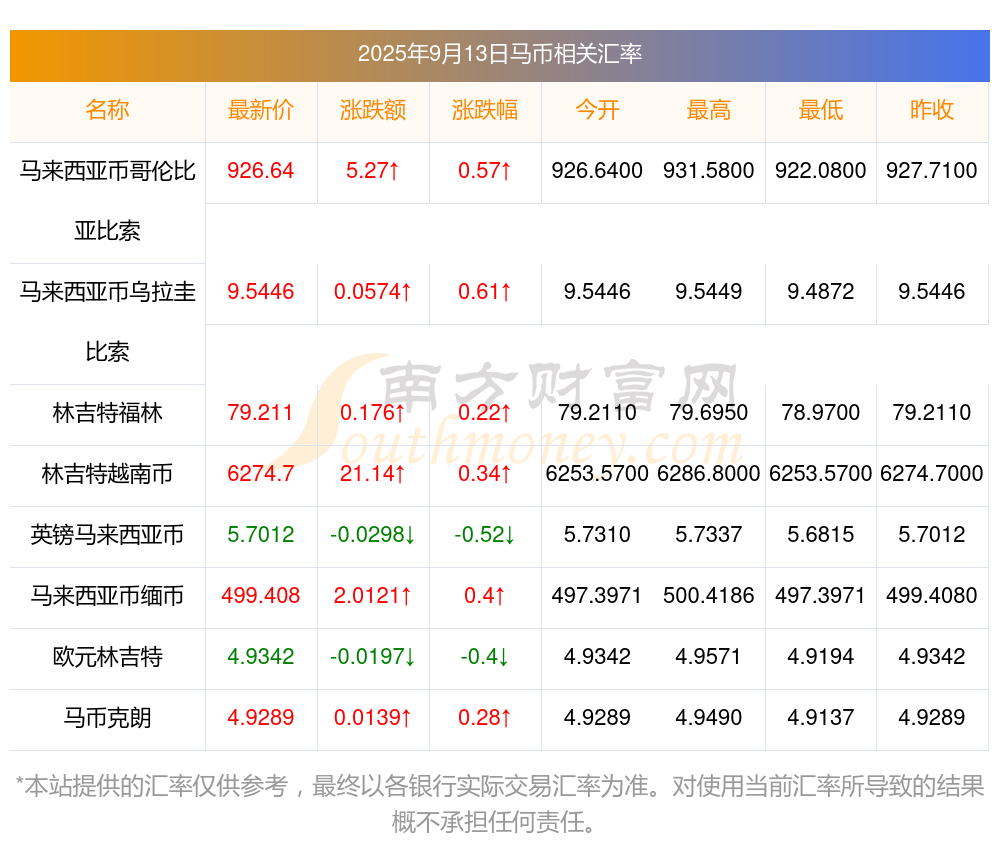Click the 最新价 column header
Viewport: 1000px width, 853px height.
coord(260,110)
